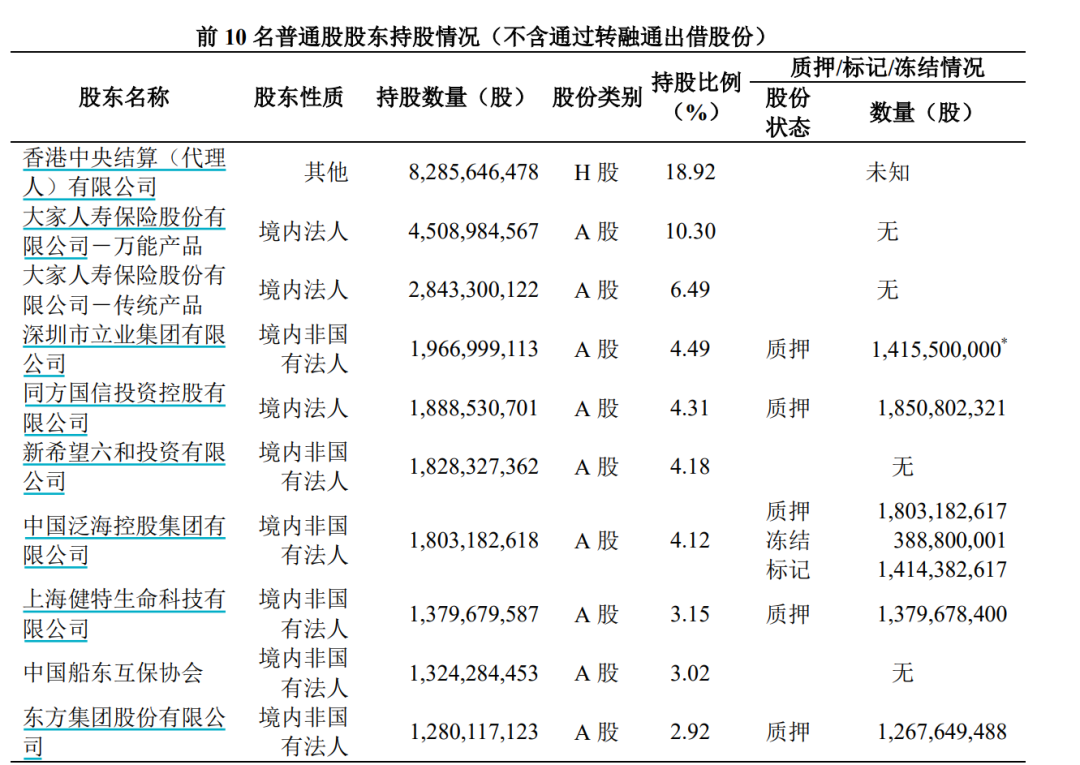Select pledged quantity 1,379,678,400
This screenshot has height=765, width=1080.
coord(942,614)
